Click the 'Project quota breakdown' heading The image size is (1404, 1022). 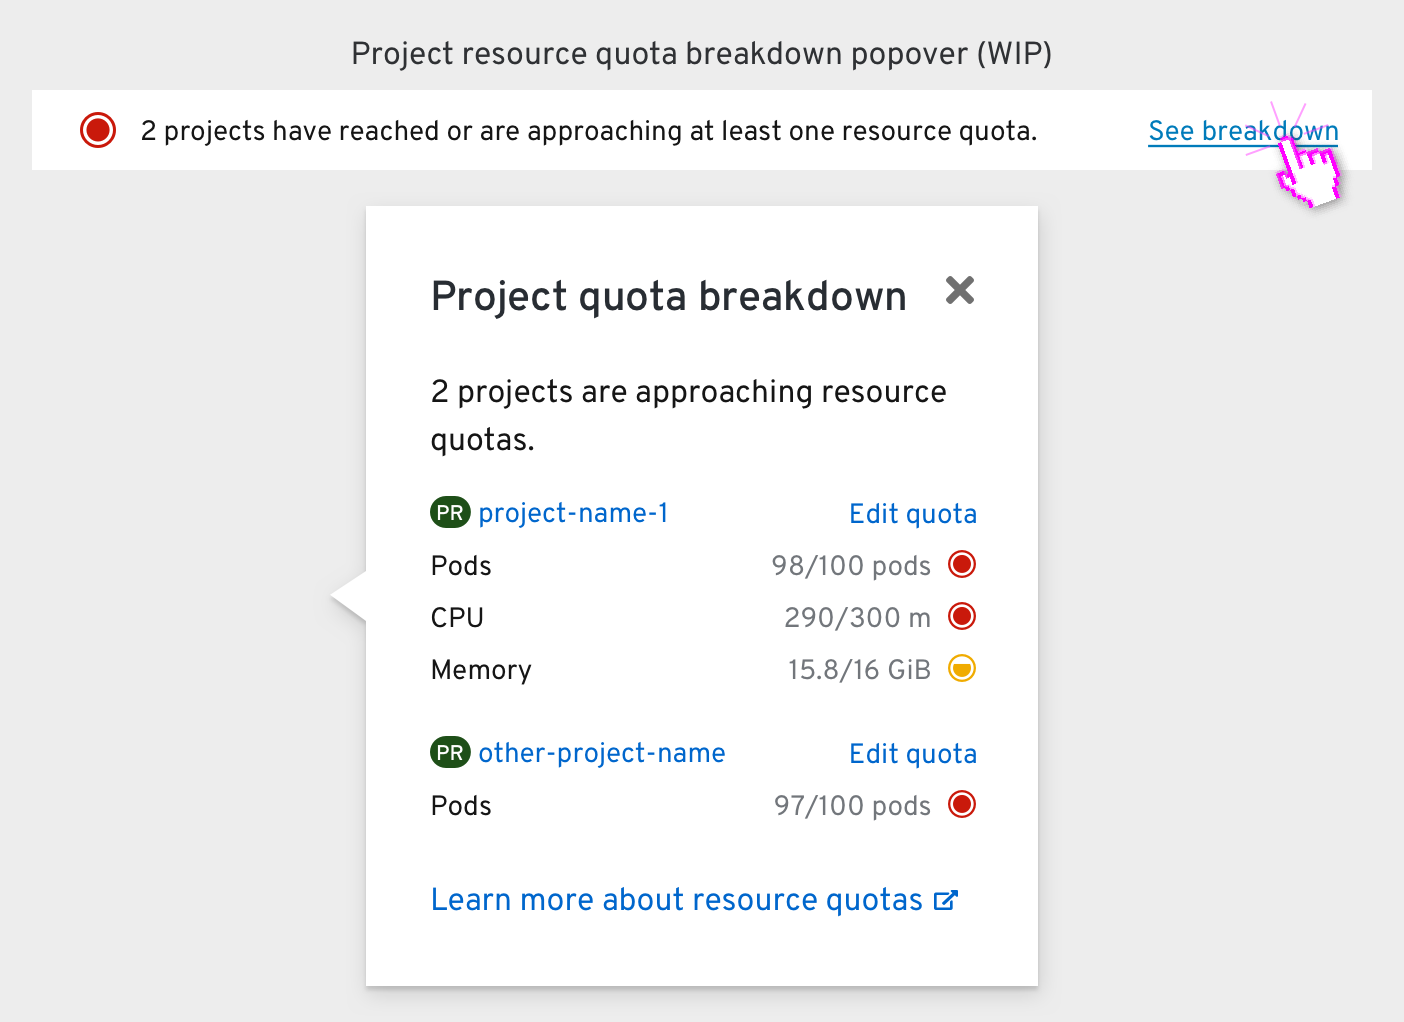669,297
